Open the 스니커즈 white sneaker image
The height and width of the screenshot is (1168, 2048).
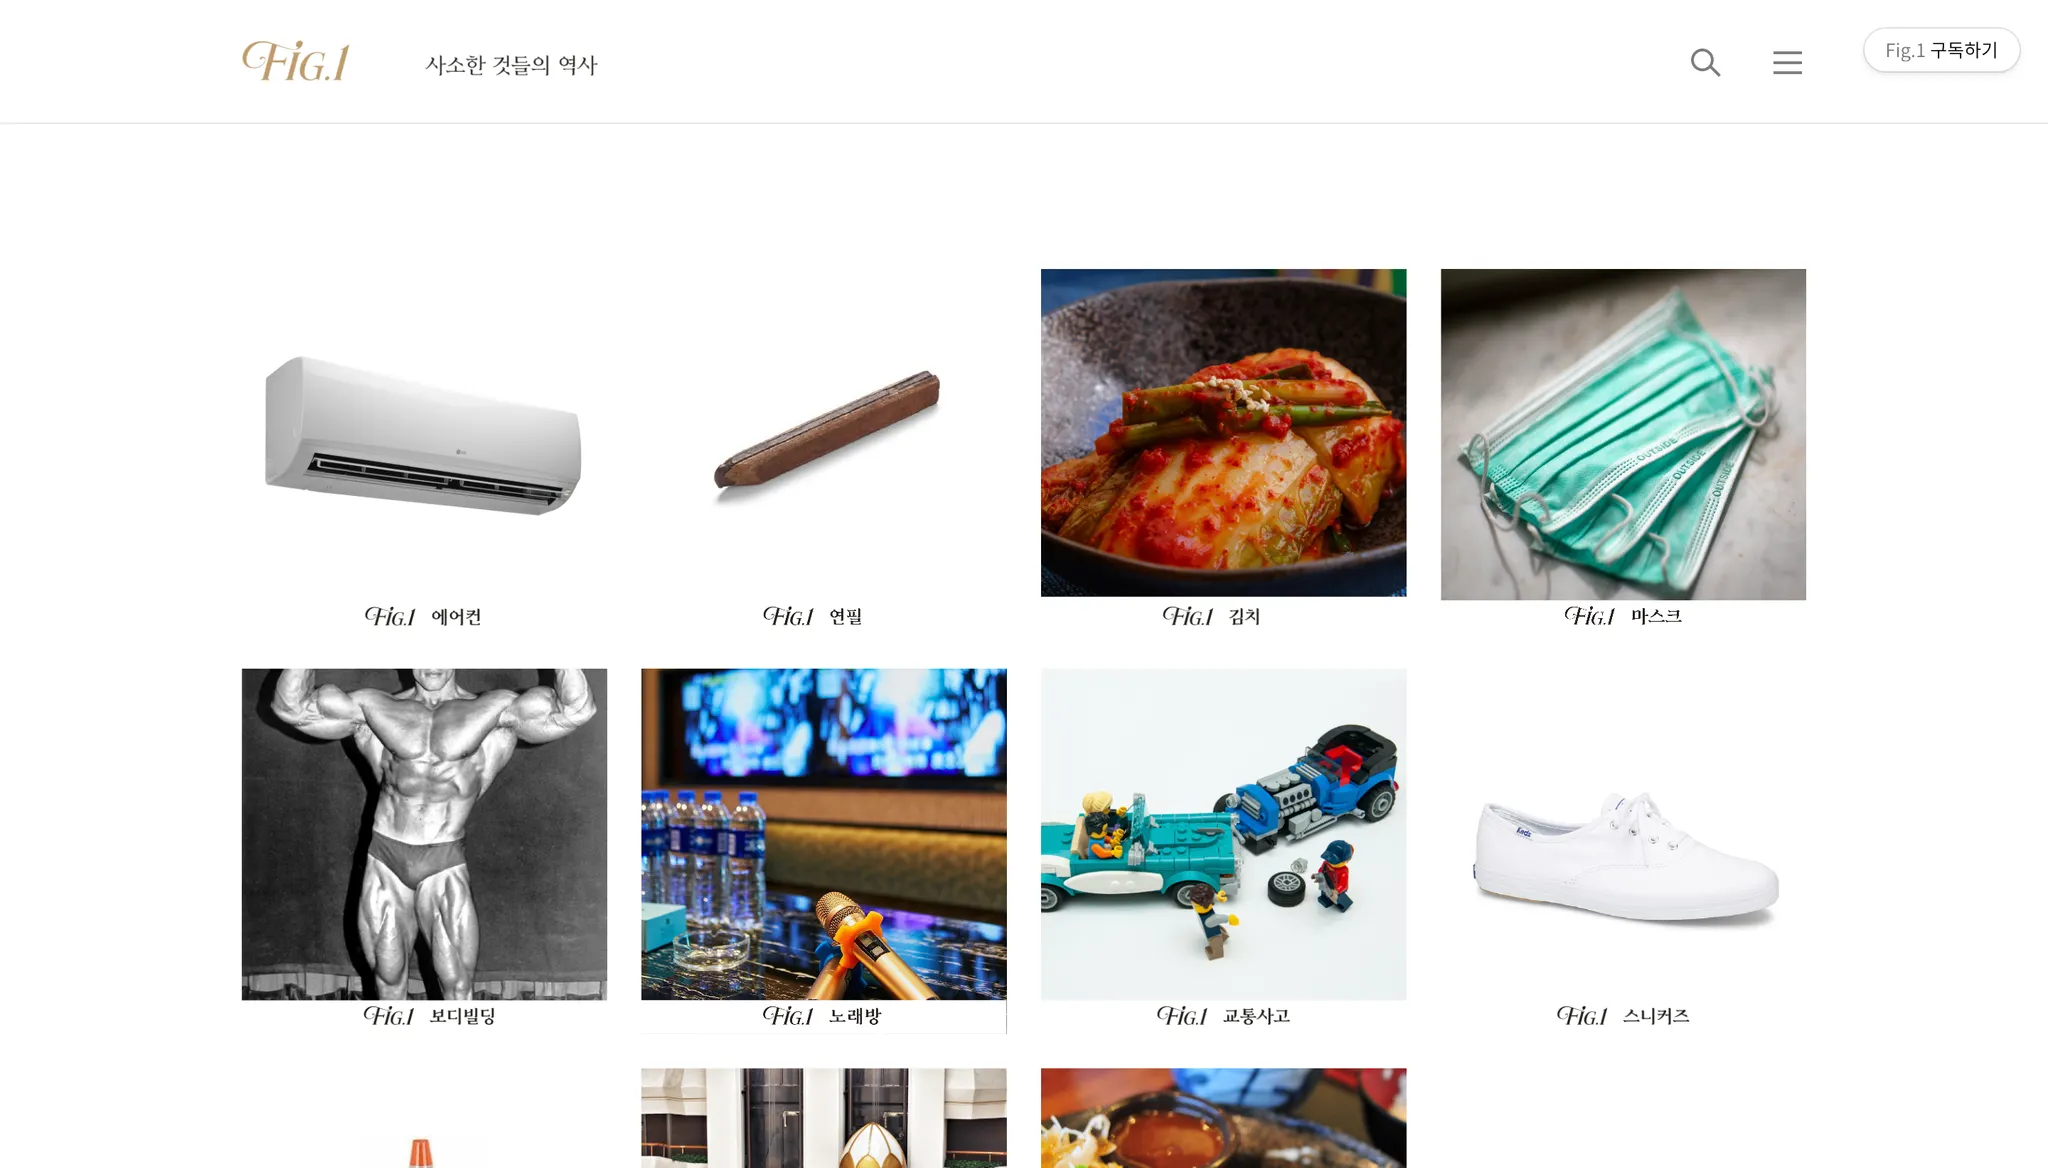click(x=1623, y=834)
